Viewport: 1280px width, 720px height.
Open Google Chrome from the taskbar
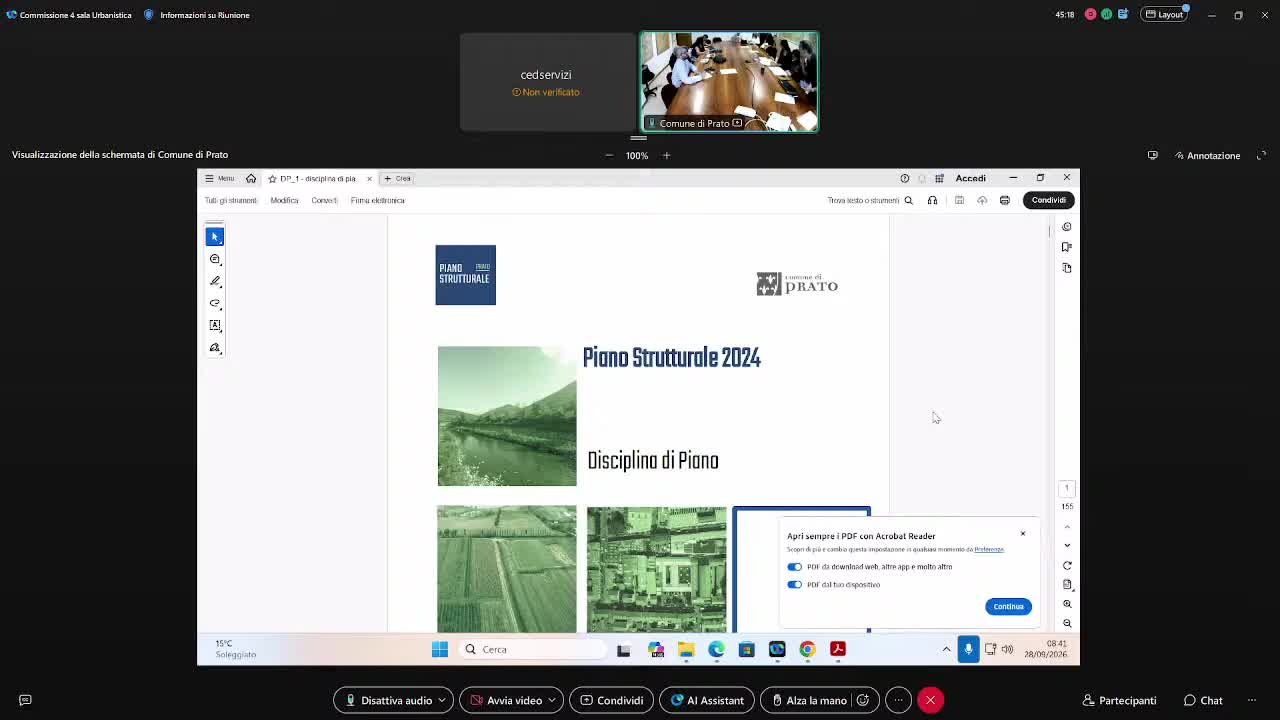tap(807, 649)
